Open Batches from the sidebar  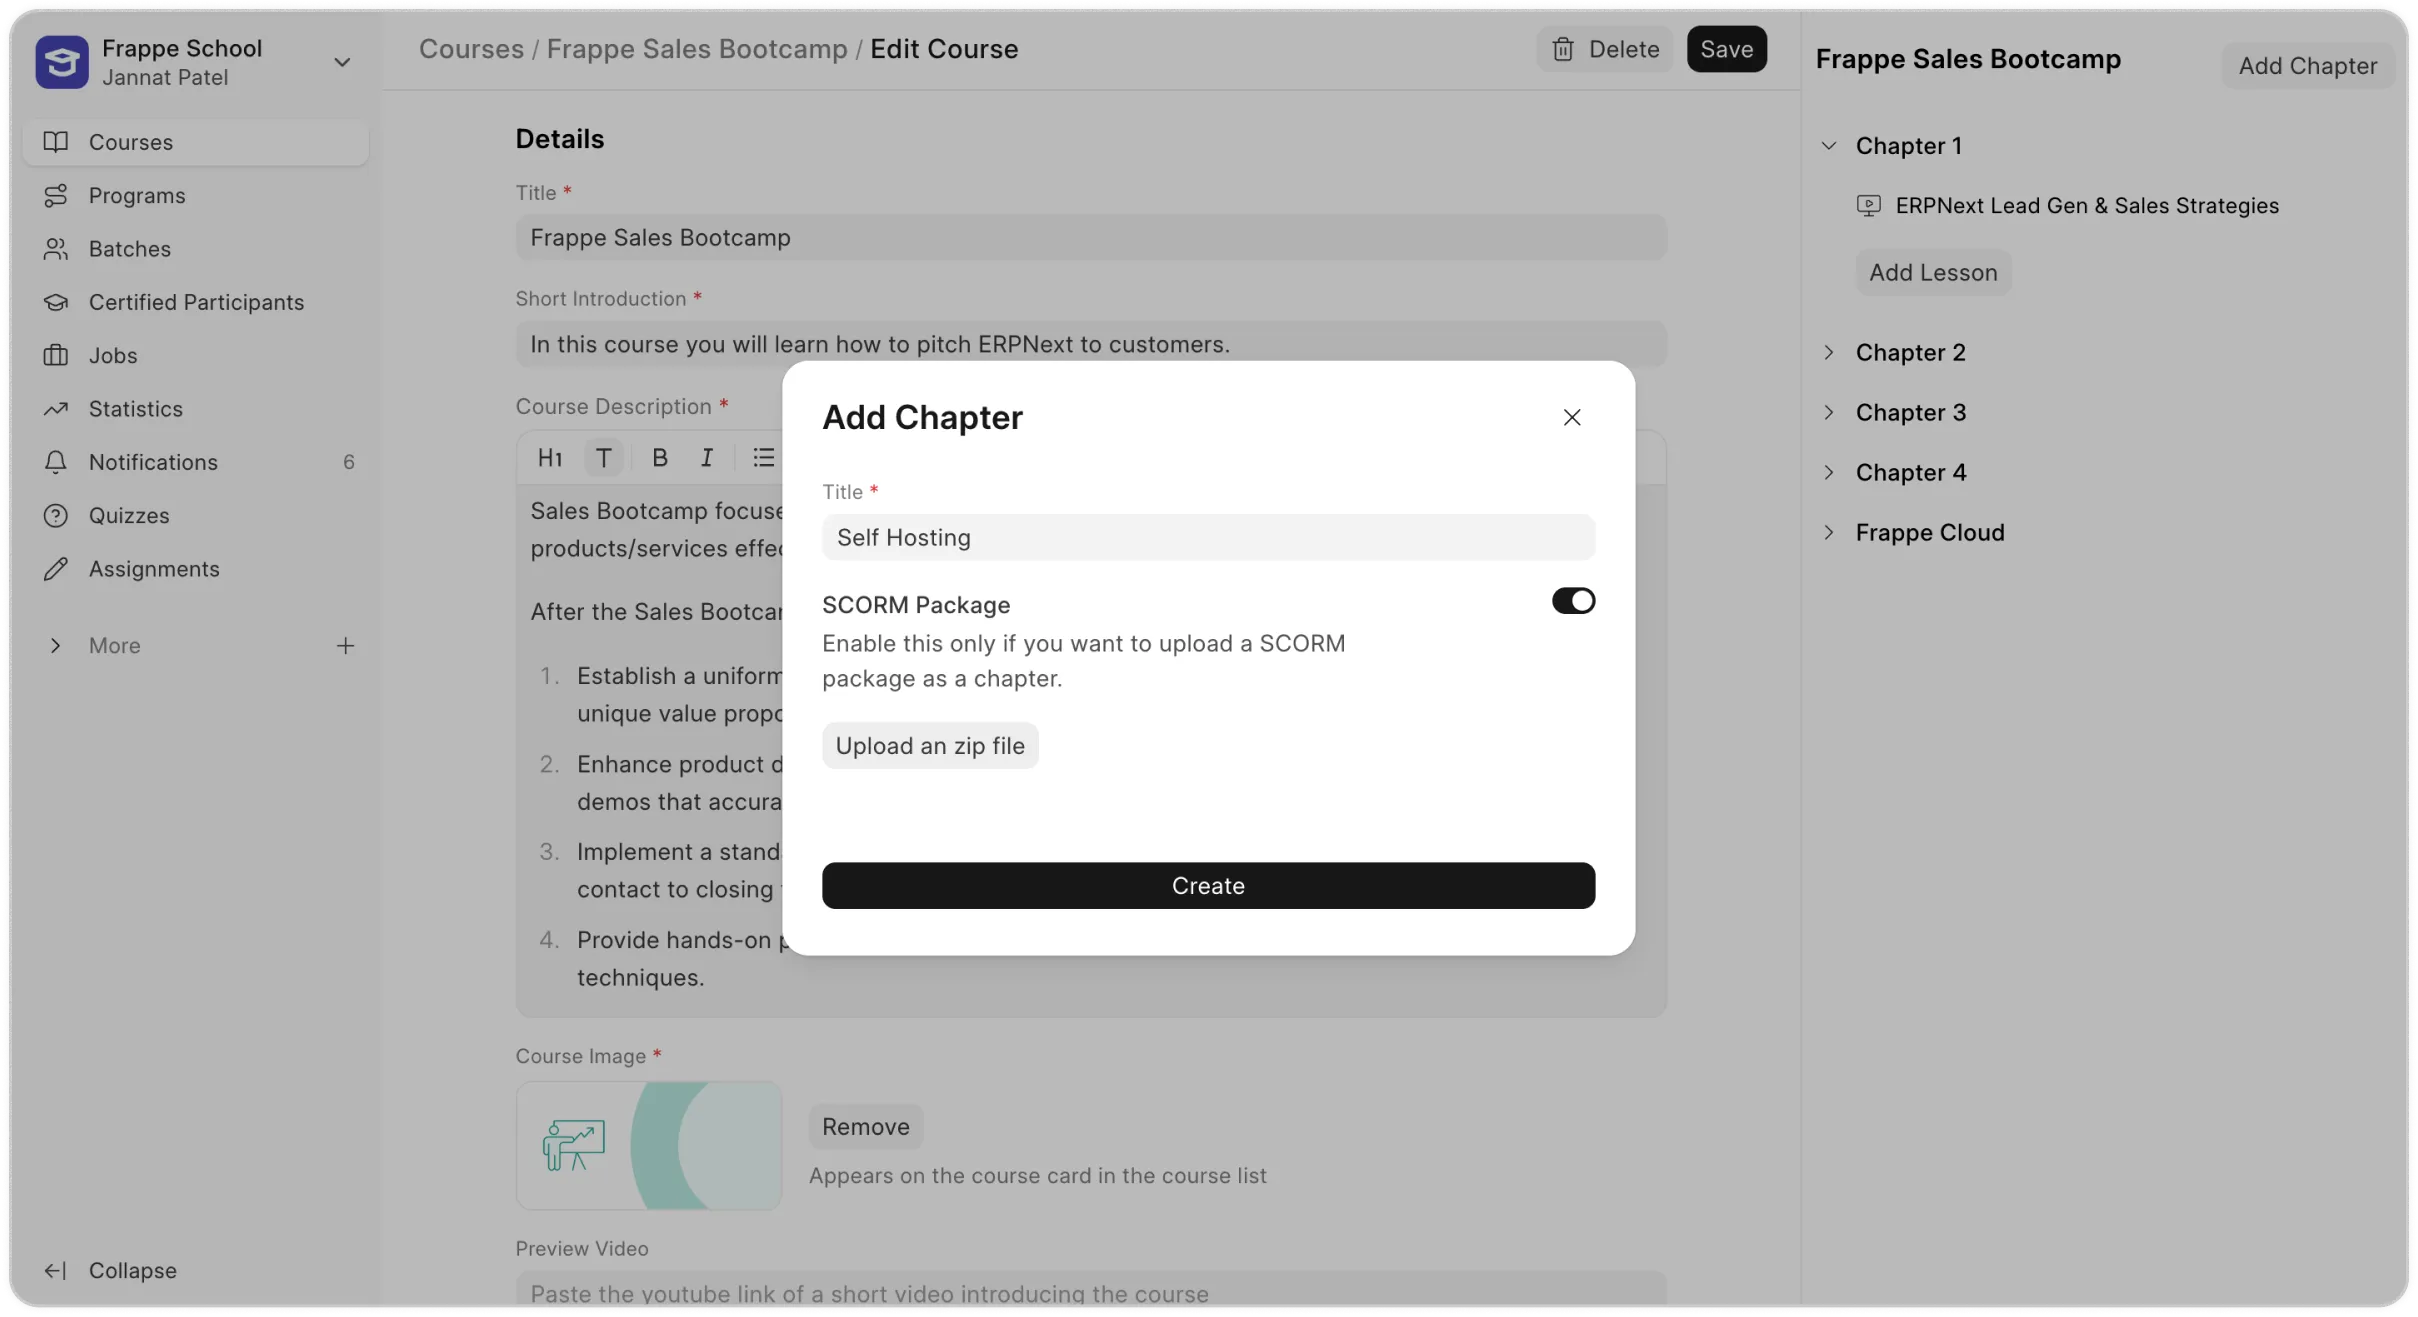pyautogui.click(x=130, y=248)
